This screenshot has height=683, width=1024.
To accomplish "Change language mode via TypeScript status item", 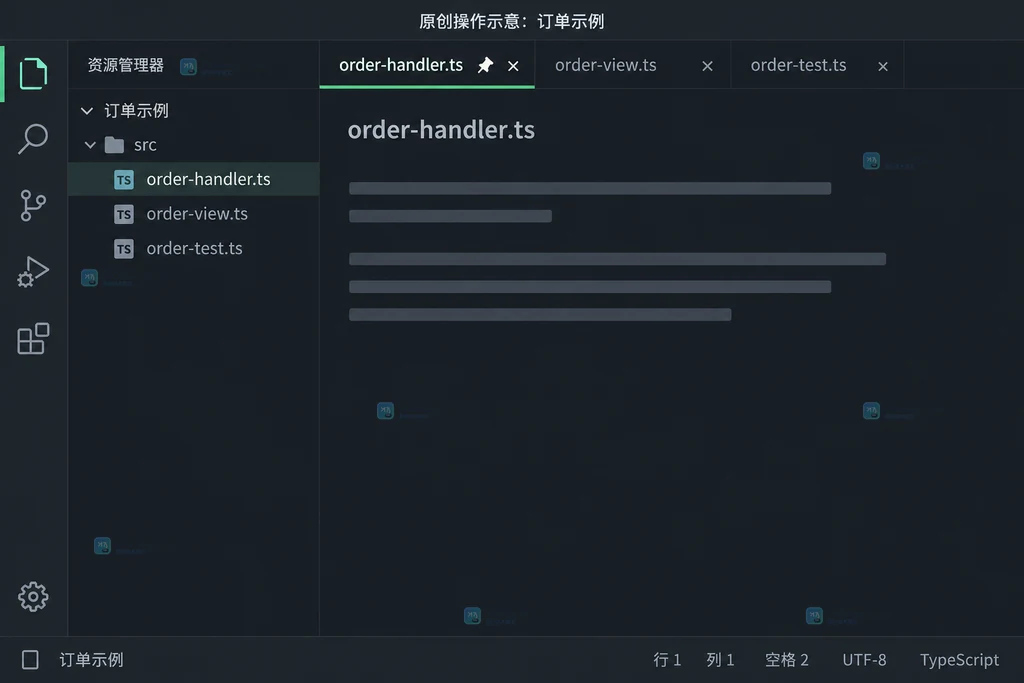I will (x=959, y=659).
